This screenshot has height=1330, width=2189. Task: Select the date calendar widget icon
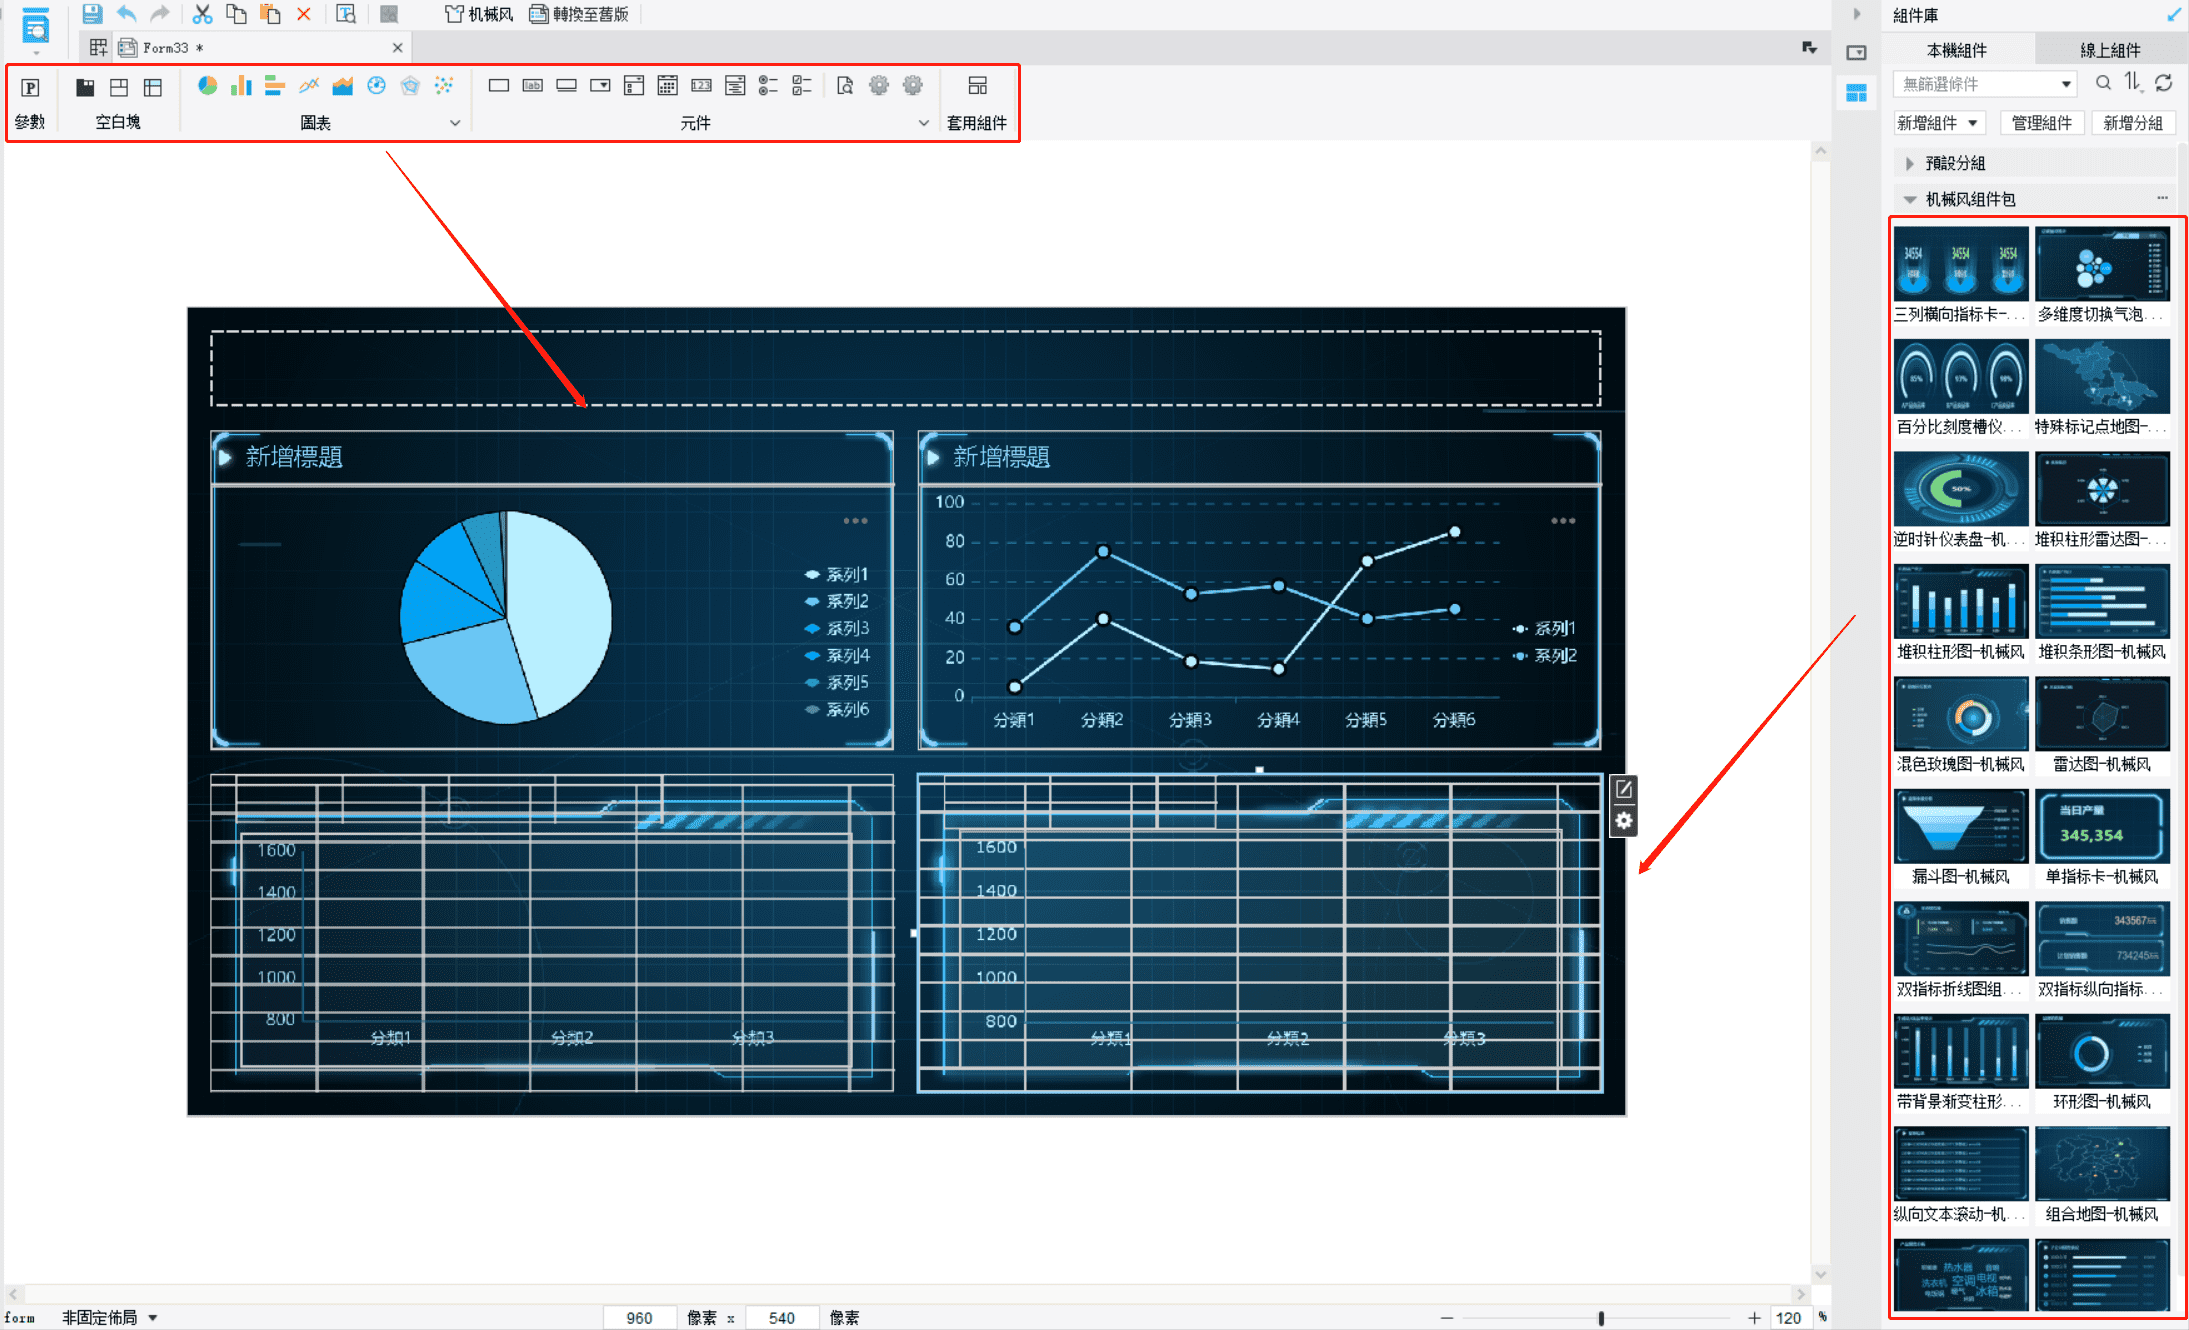(x=668, y=86)
